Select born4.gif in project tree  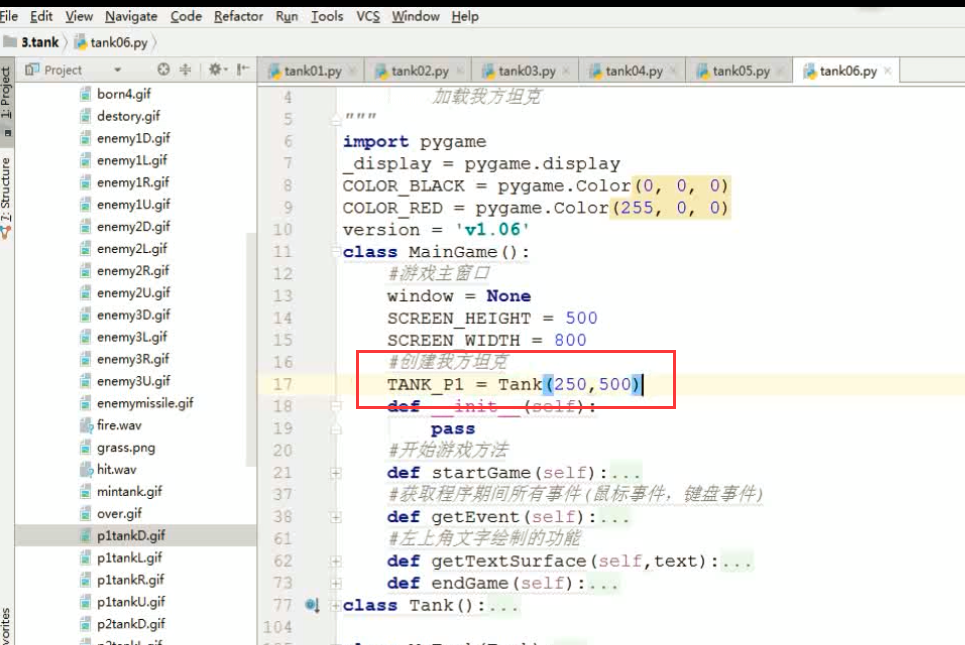pos(124,94)
